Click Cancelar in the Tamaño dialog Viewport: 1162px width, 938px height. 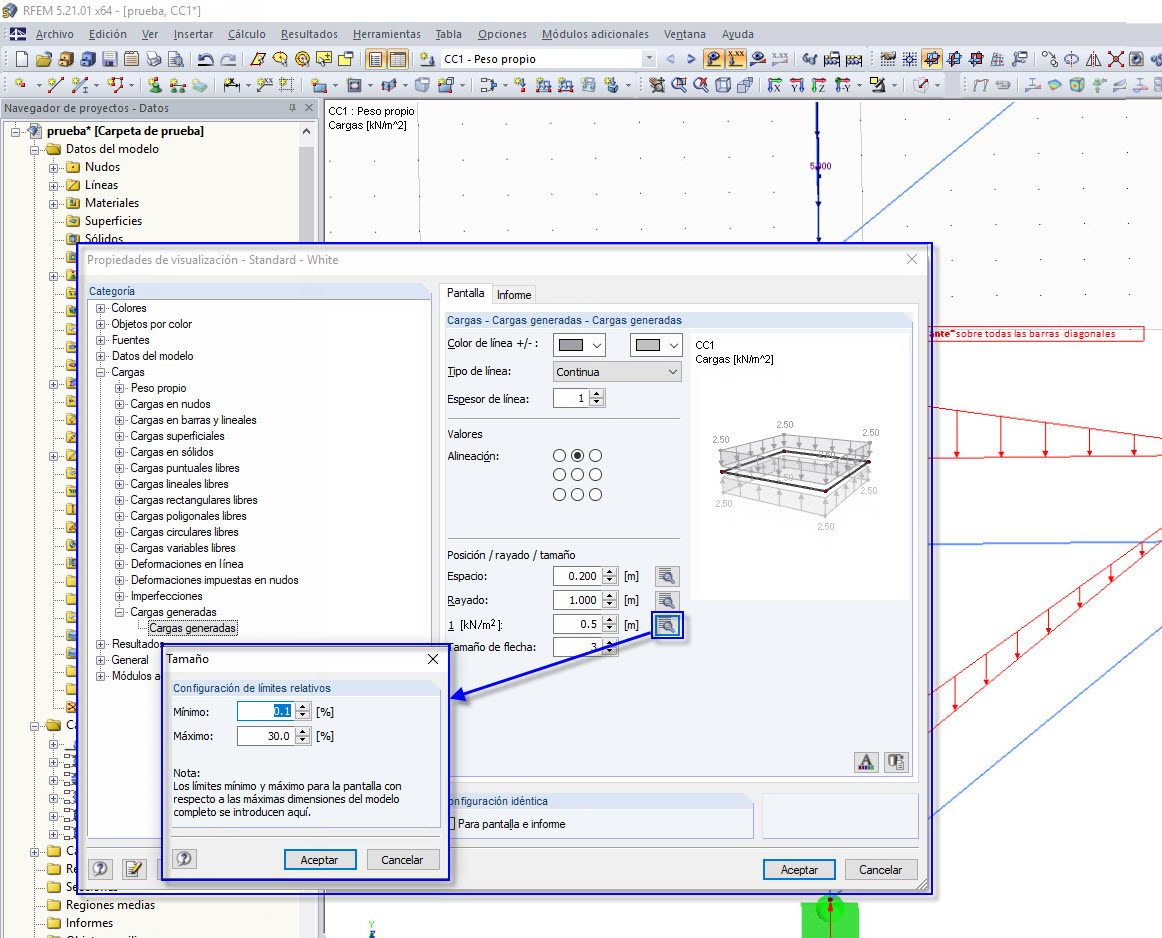pos(402,859)
